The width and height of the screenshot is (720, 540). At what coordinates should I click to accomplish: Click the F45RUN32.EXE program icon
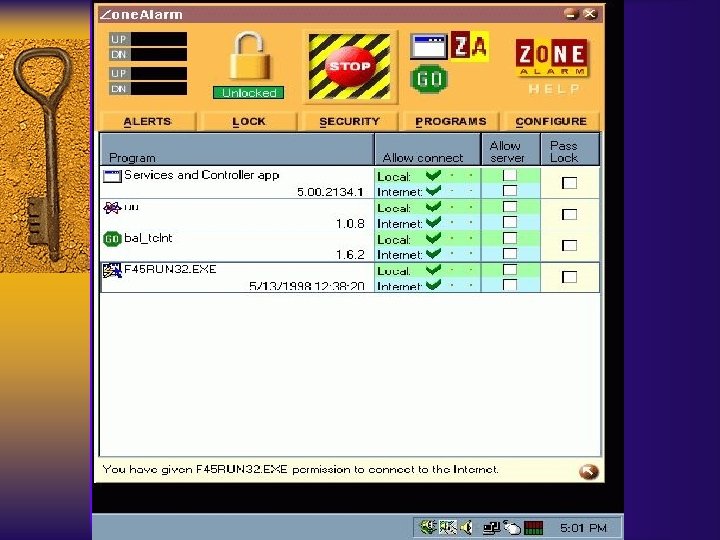(112, 270)
